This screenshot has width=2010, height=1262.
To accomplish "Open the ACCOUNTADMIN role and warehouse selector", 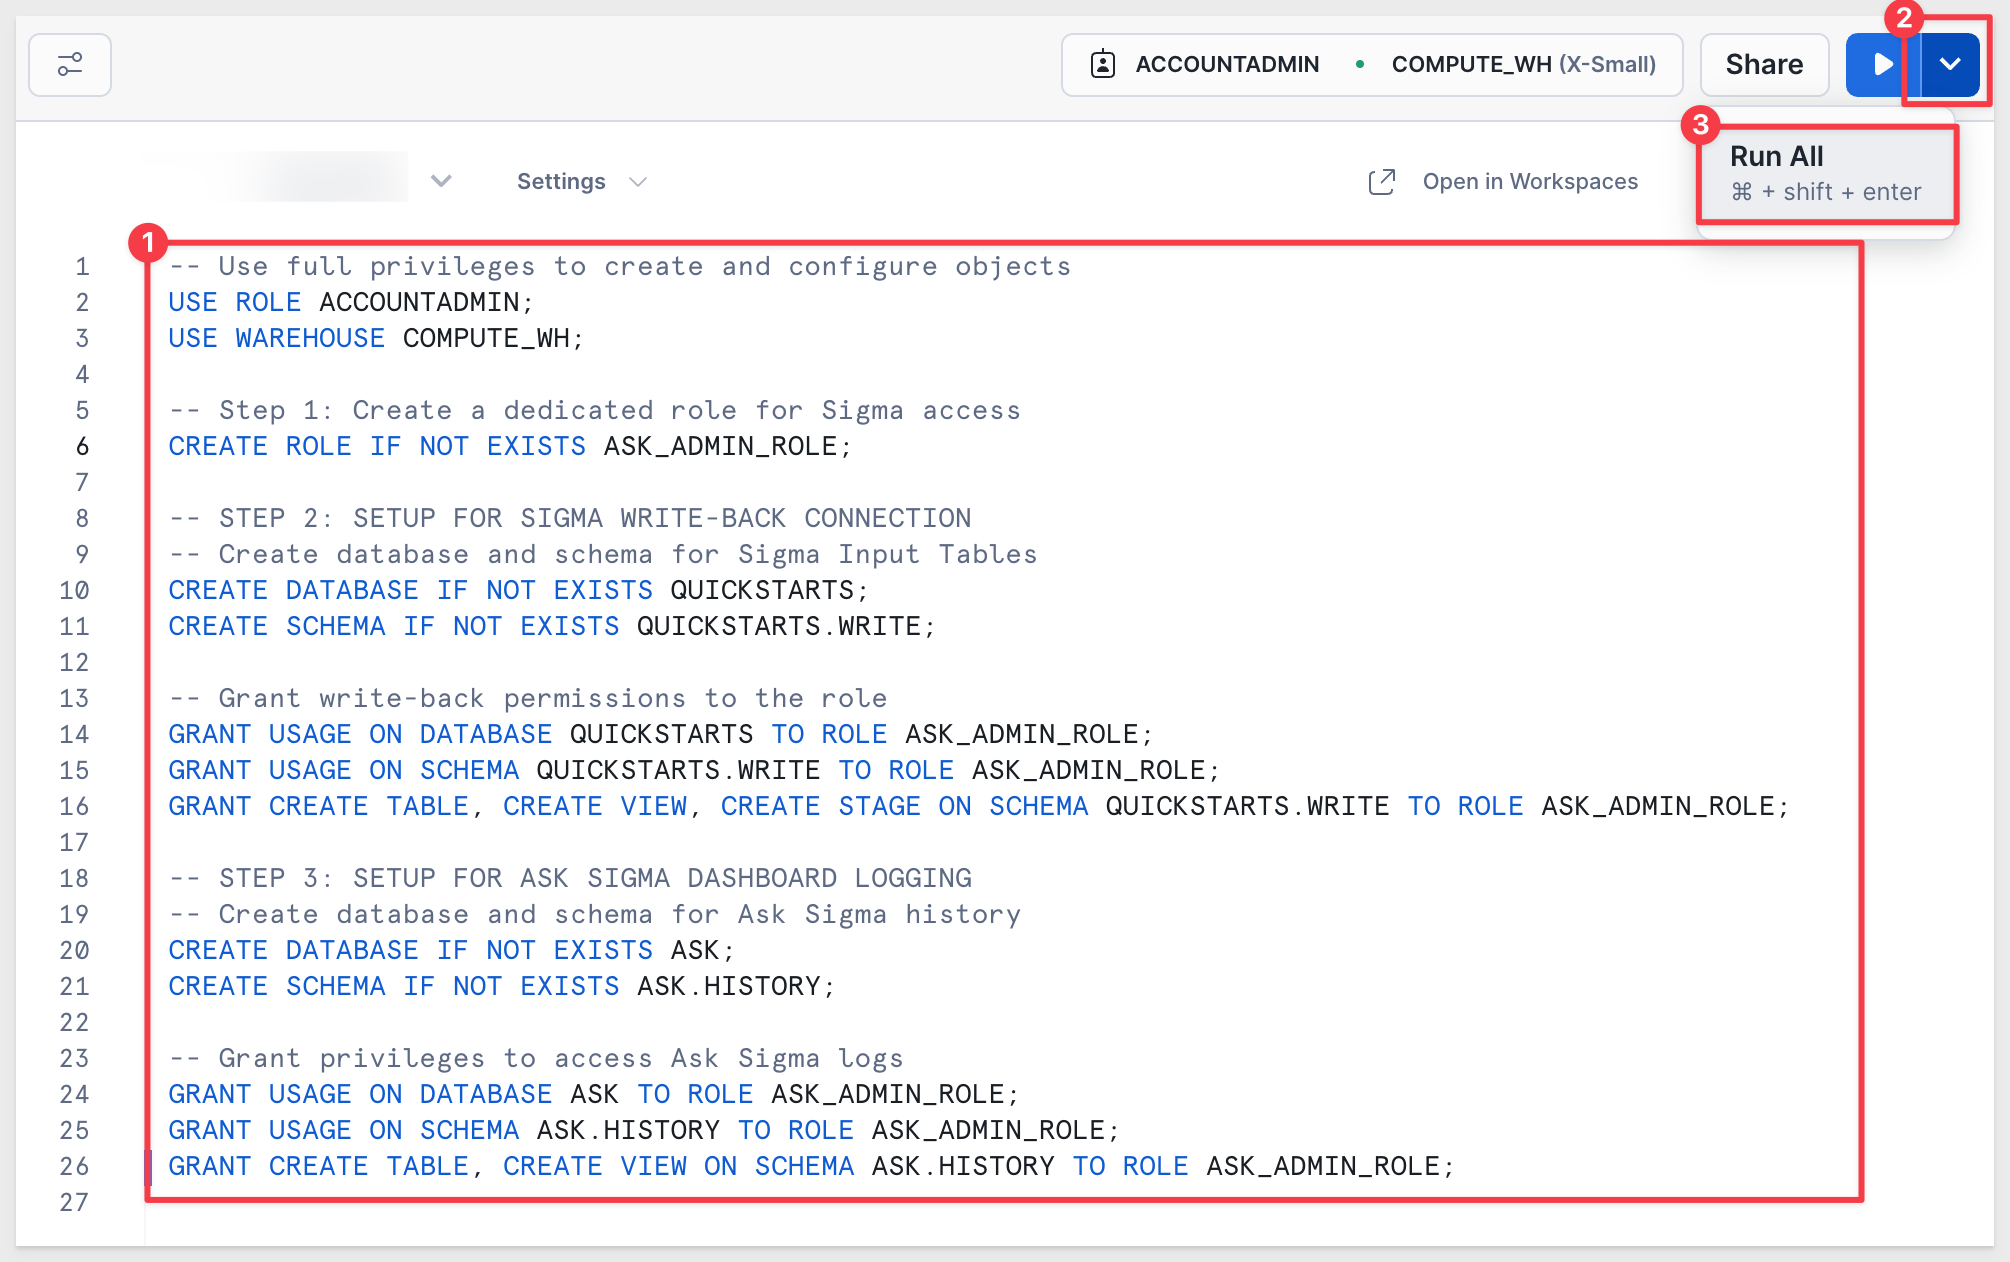I will pos(1372,65).
